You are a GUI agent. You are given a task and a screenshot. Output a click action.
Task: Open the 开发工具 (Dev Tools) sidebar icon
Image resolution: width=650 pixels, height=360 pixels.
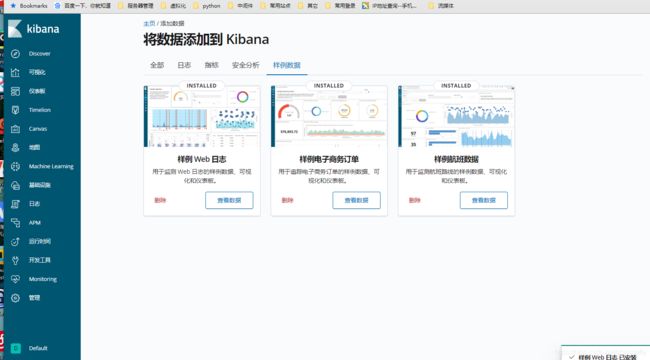click(x=15, y=260)
